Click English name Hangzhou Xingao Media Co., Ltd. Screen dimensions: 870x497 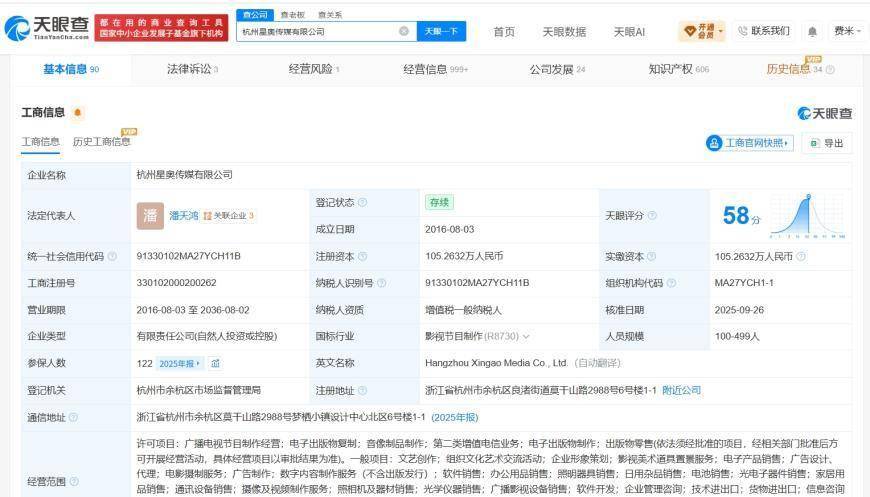pyautogui.click(x=497, y=363)
